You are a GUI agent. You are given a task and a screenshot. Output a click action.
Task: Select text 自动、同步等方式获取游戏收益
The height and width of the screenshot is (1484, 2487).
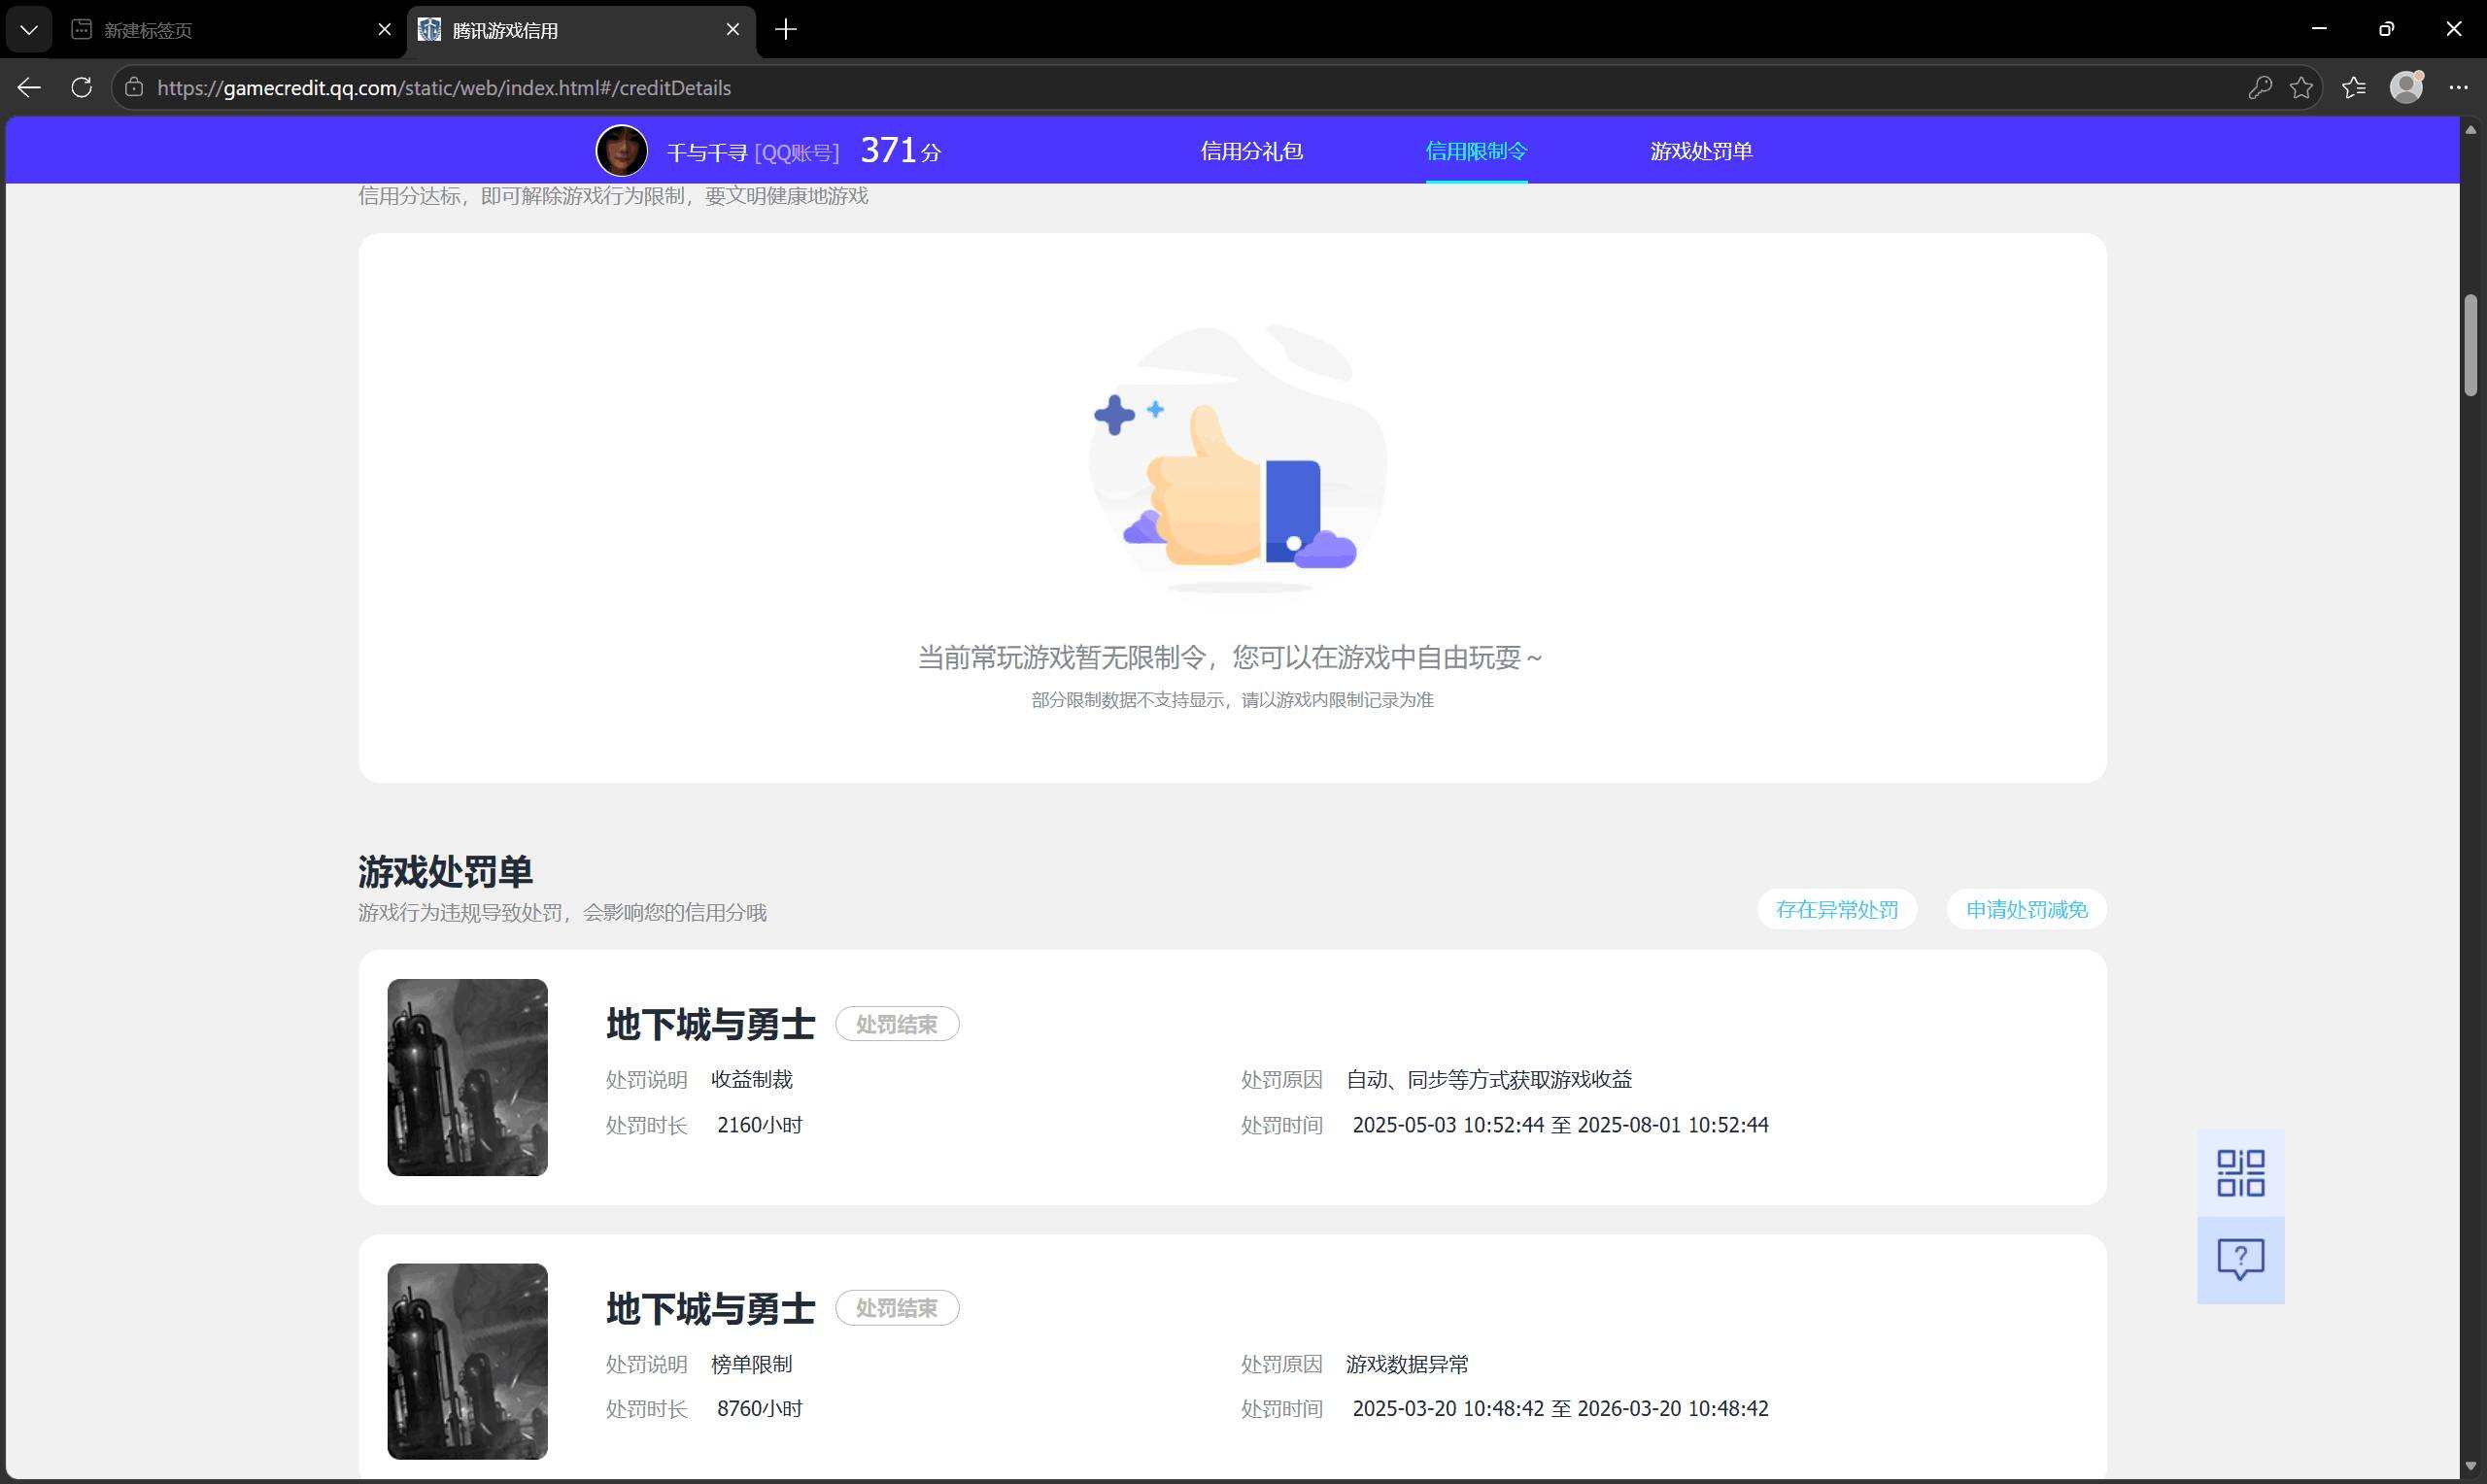[1489, 1079]
